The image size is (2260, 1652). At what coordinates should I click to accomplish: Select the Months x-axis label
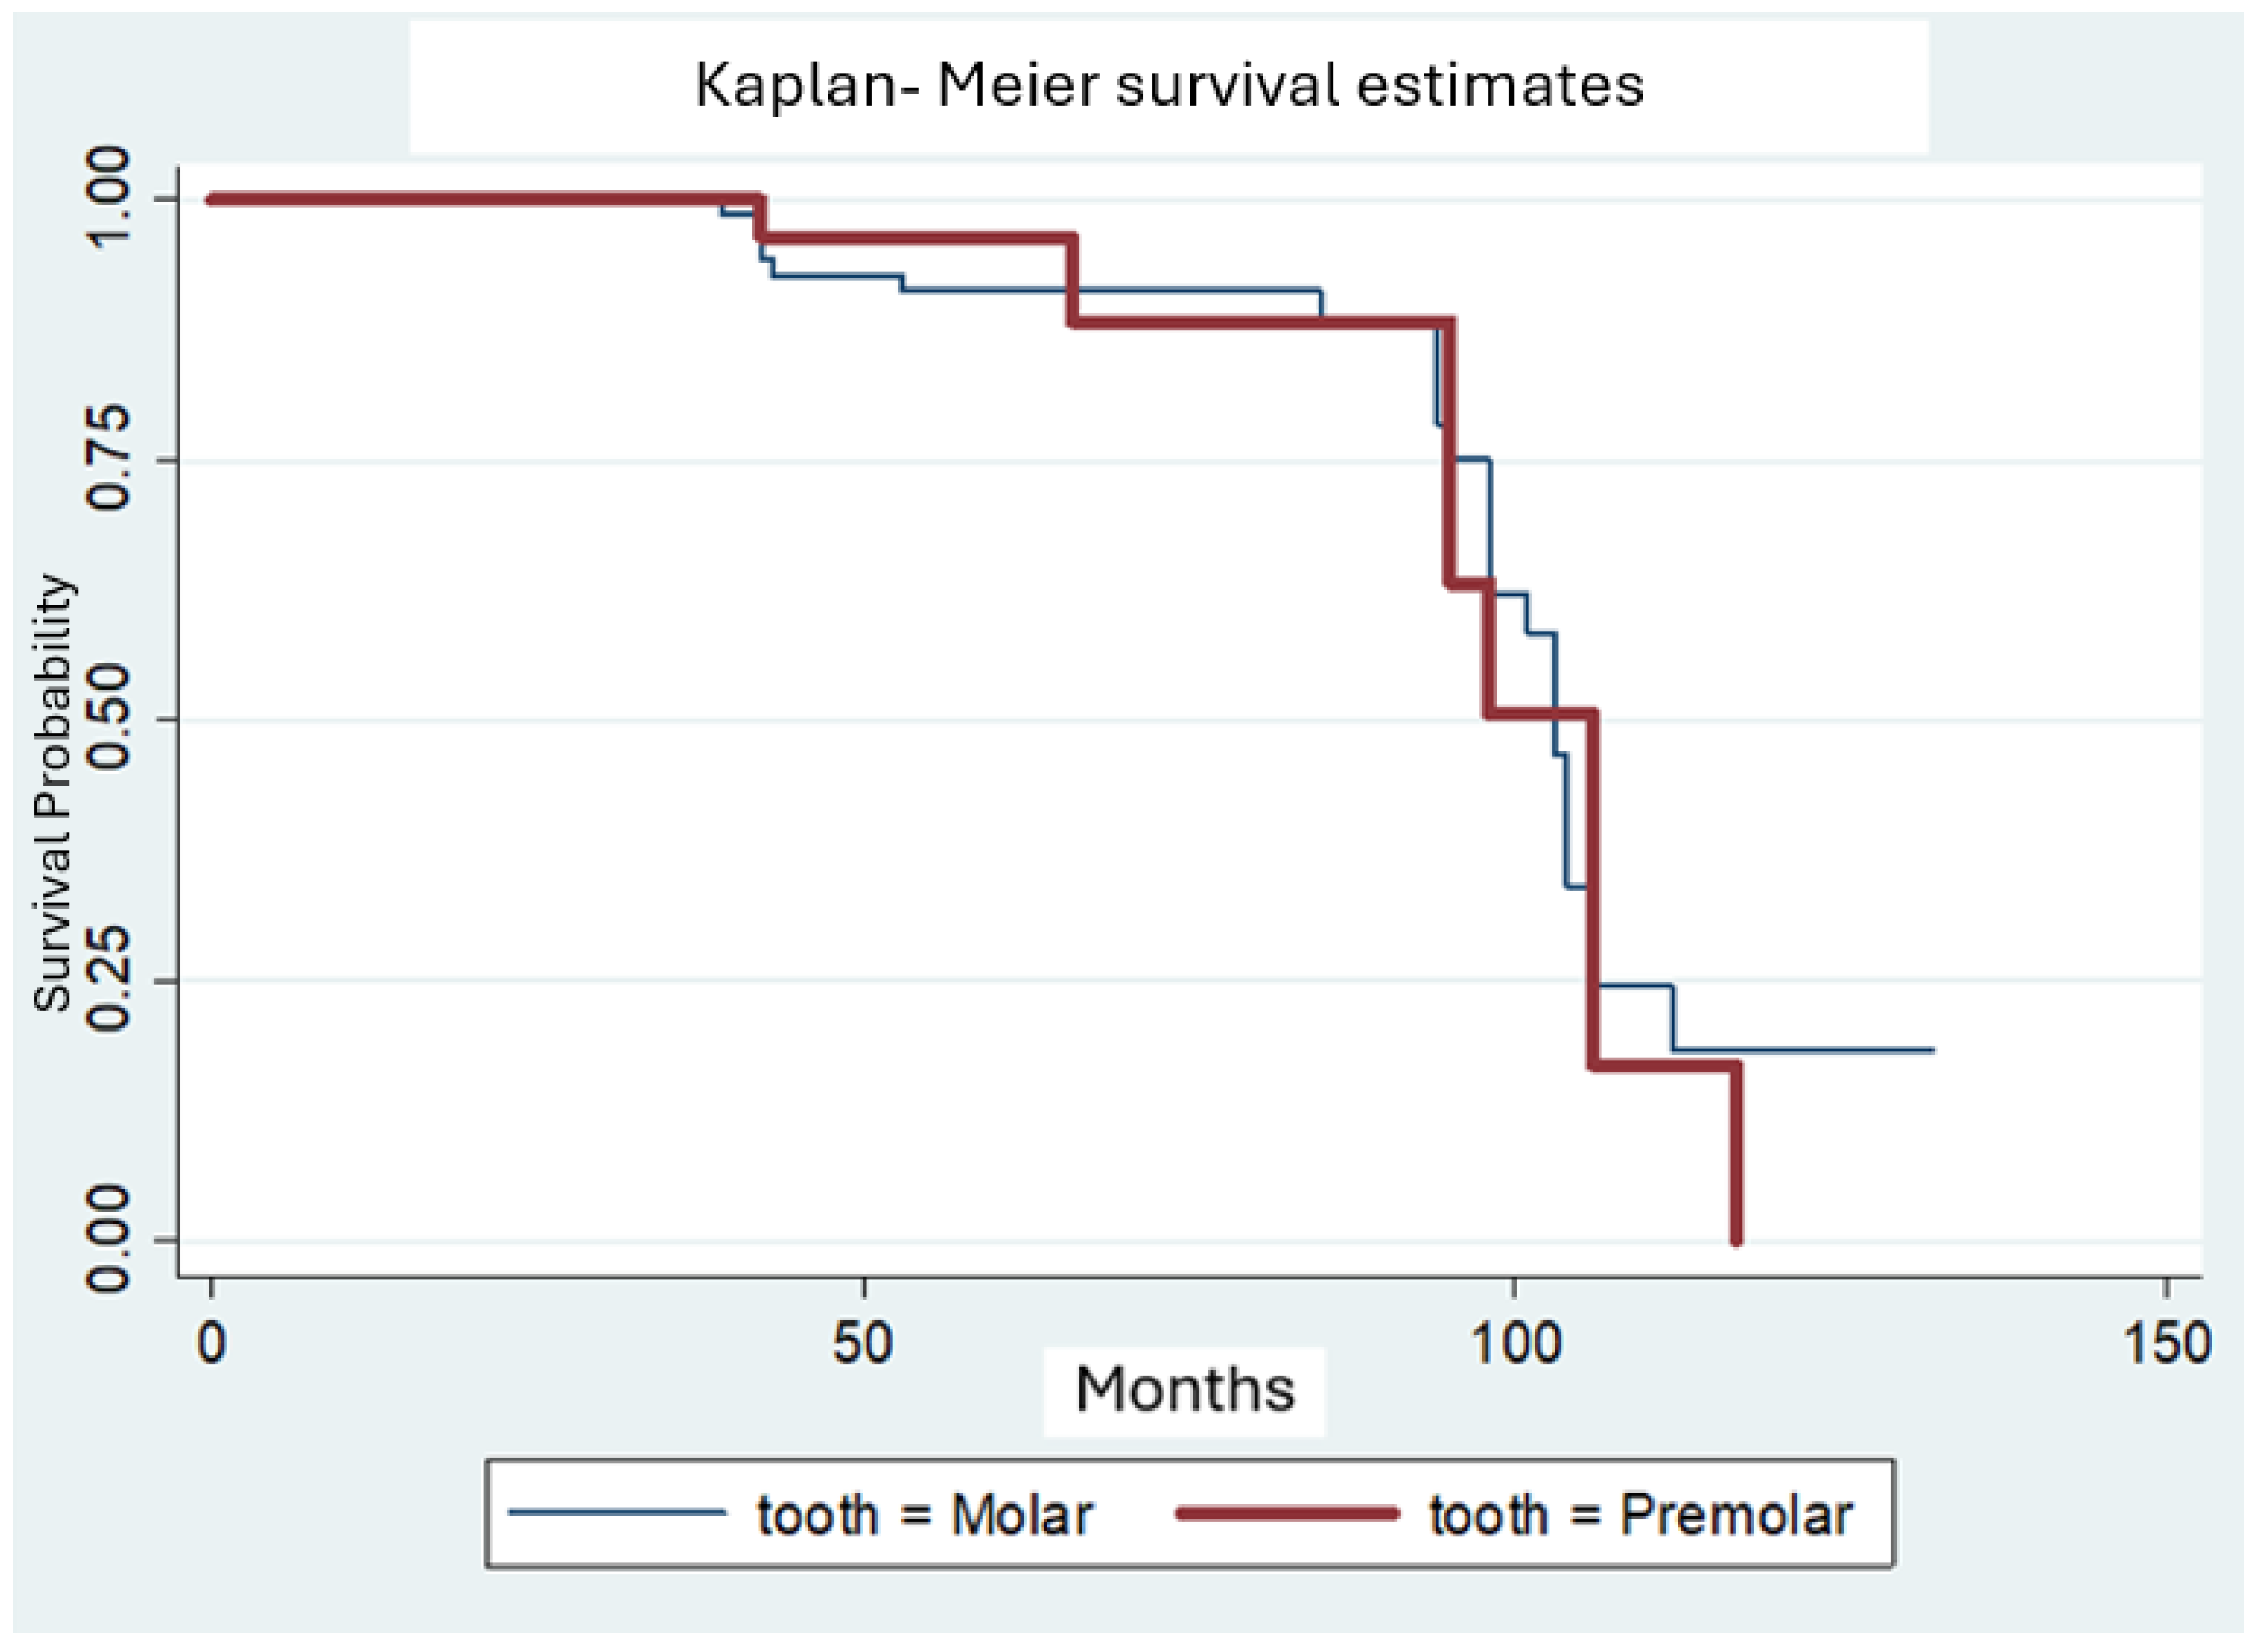[1184, 1390]
